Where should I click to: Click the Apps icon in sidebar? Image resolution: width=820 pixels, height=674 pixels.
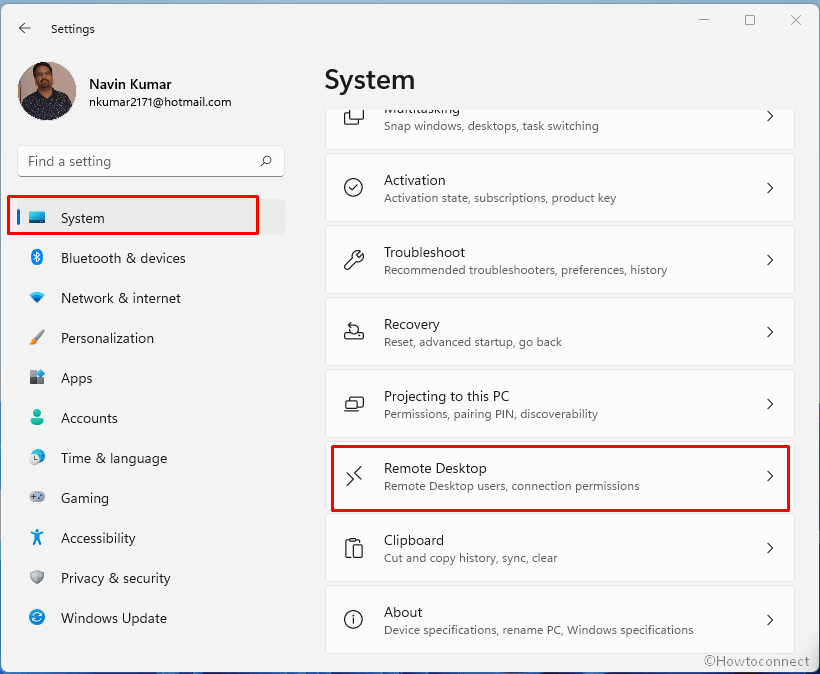pyautogui.click(x=37, y=377)
